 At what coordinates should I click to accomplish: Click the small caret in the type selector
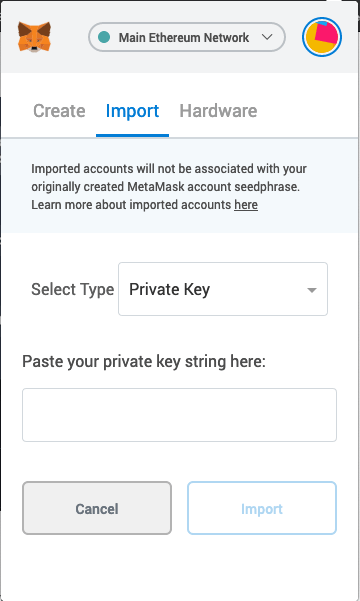pyautogui.click(x=312, y=290)
